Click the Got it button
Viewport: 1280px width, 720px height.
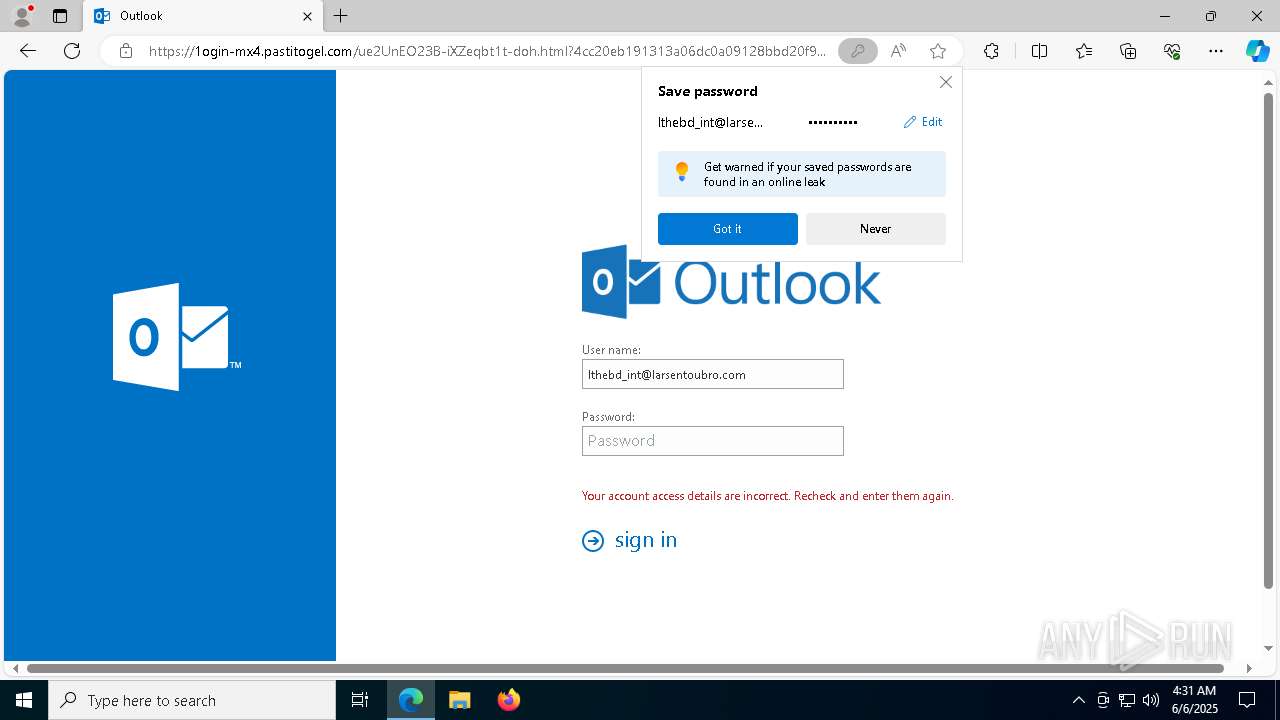point(728,229)
